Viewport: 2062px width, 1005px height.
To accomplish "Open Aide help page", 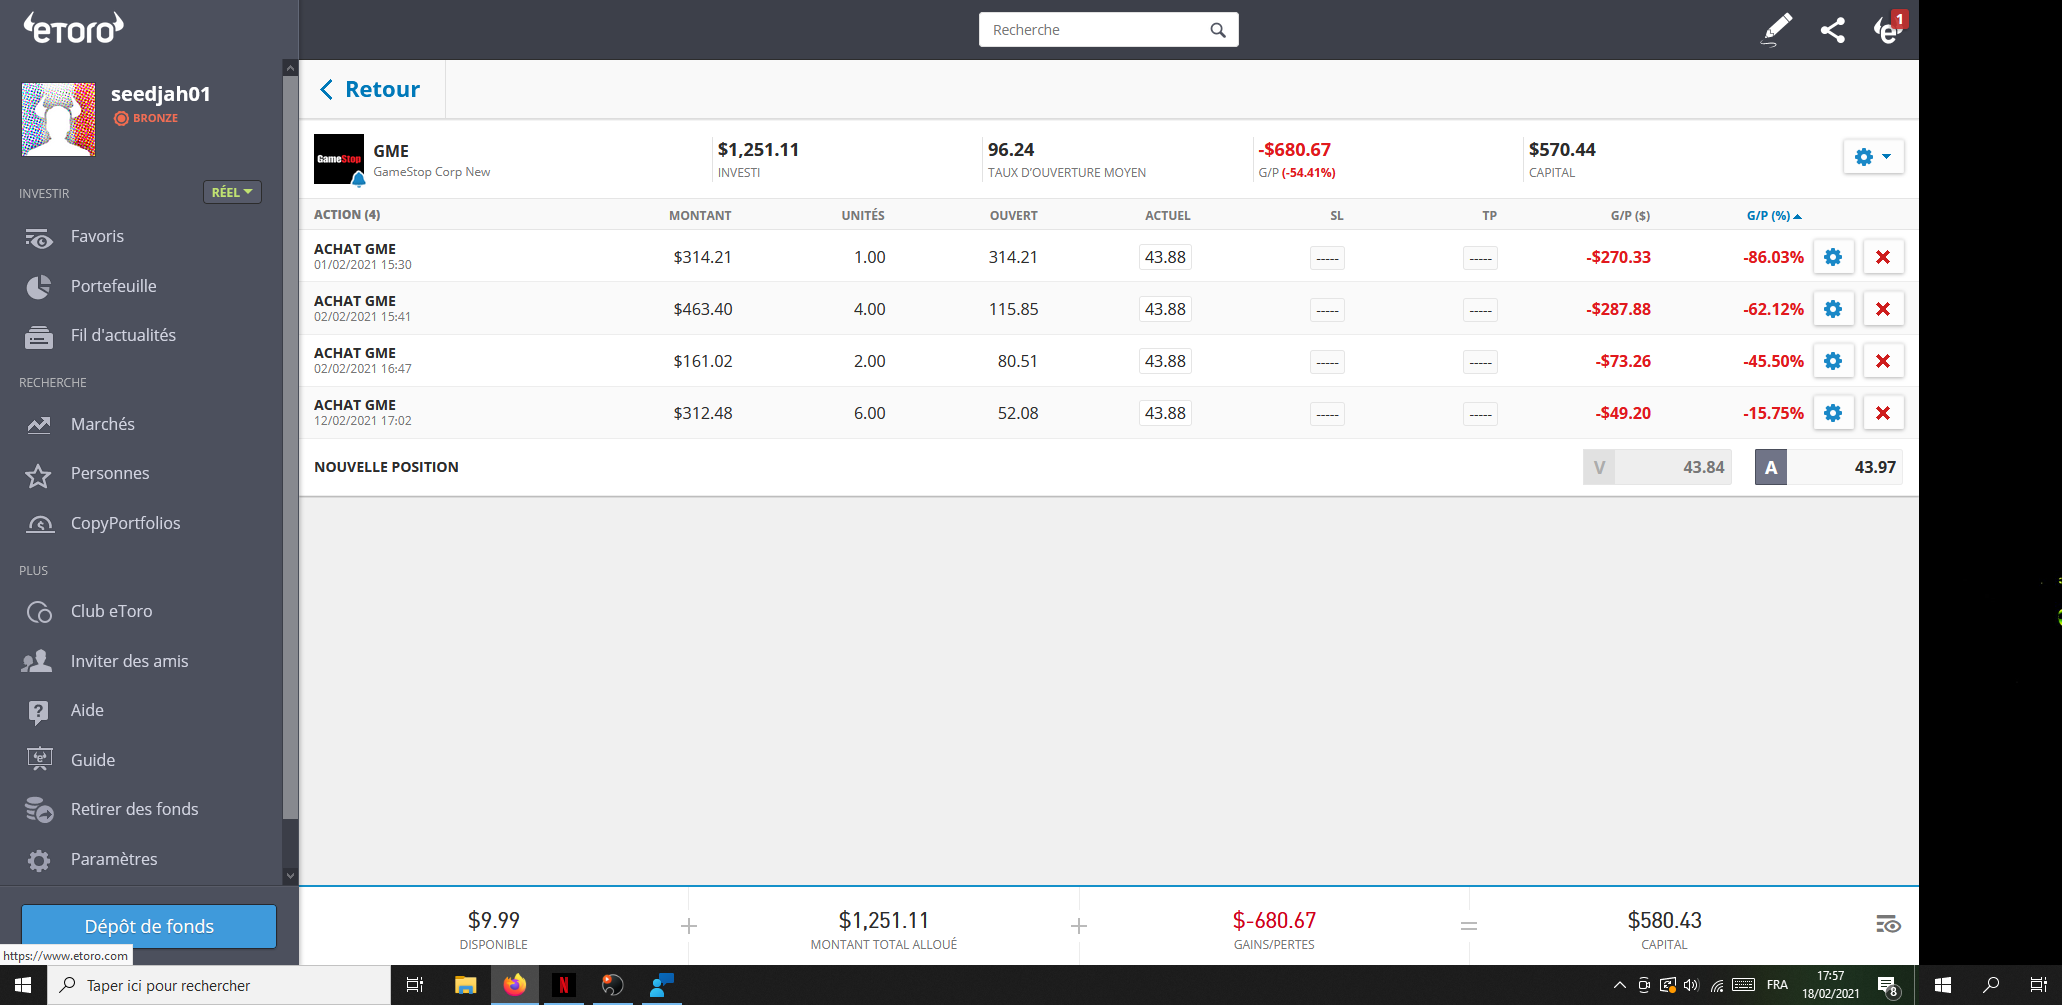I will click(x=87, y=710).
